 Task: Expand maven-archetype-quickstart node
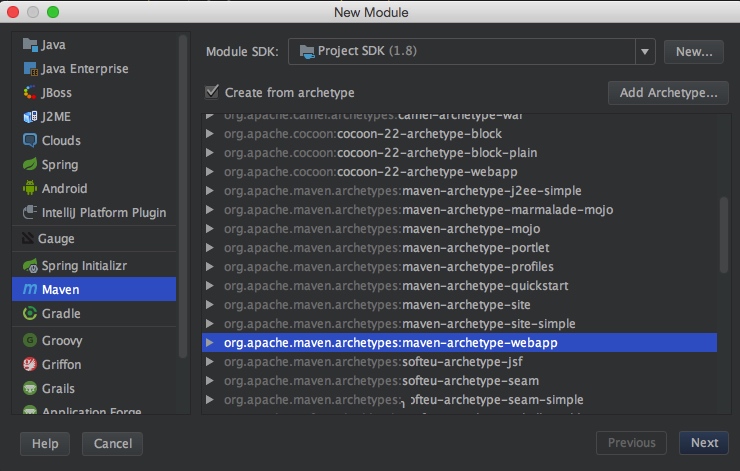(x=210, y=286)
